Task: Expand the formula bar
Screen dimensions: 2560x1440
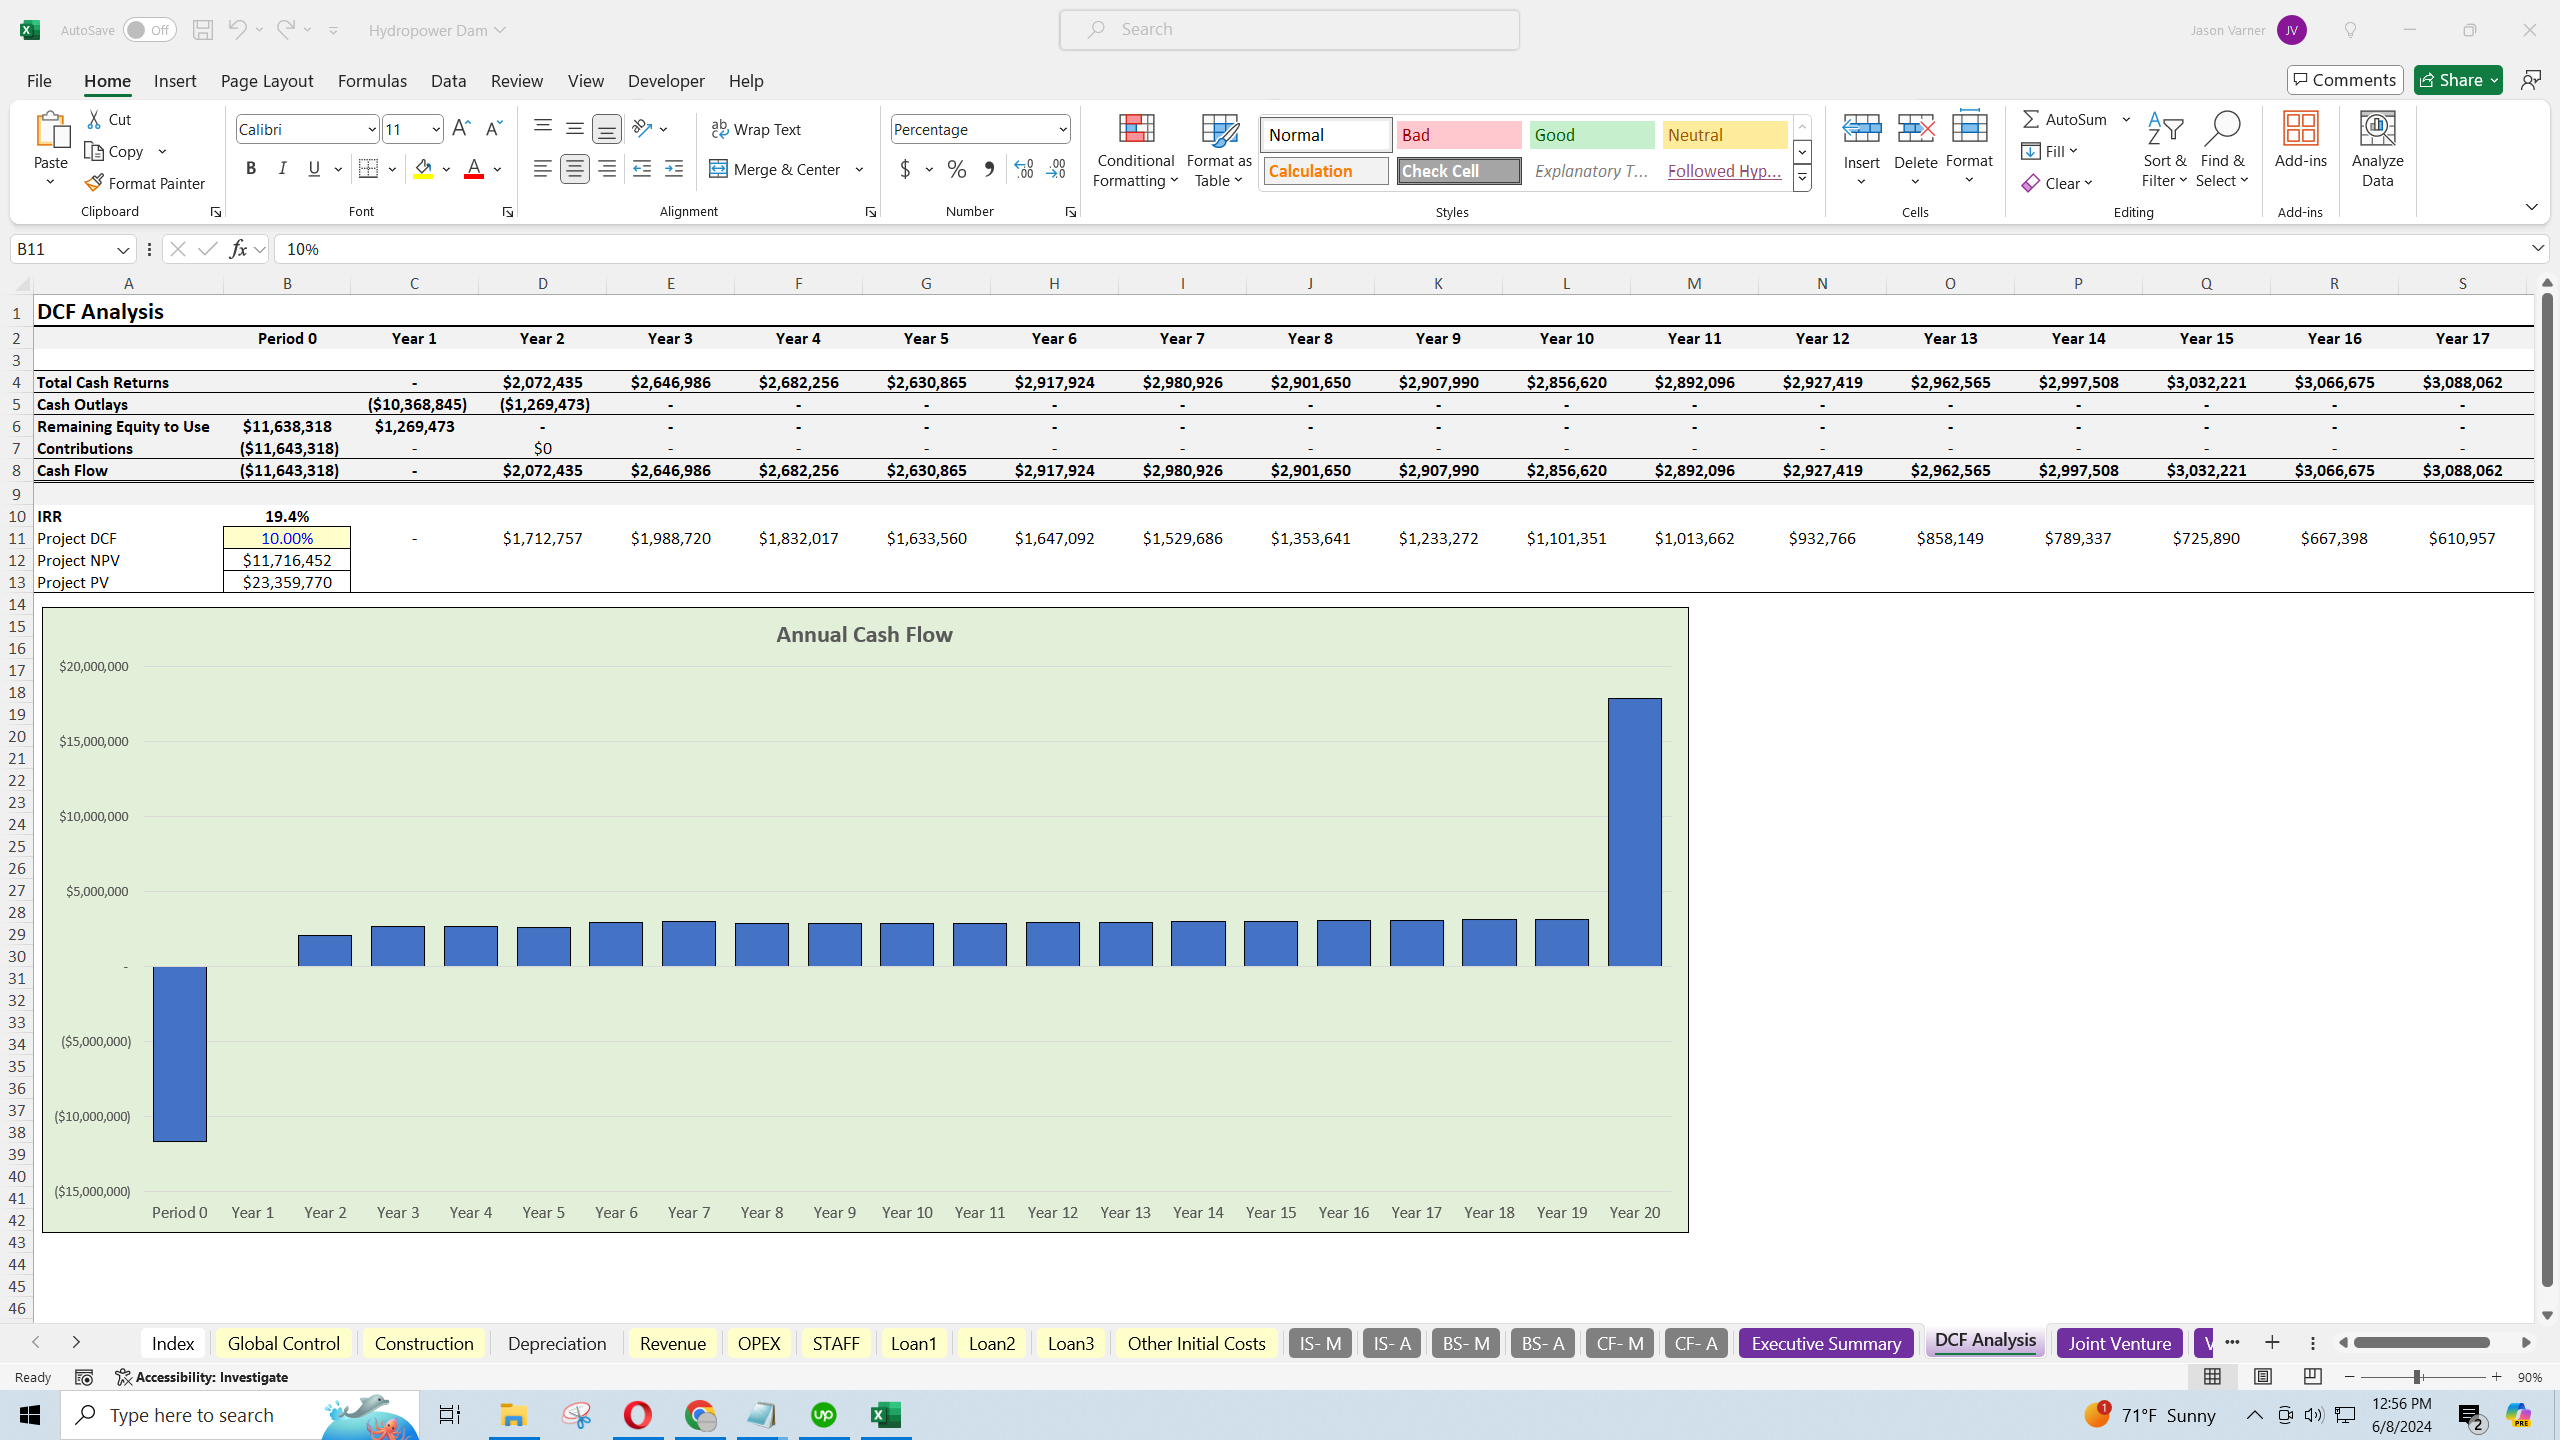Action: pos(2537,248)
